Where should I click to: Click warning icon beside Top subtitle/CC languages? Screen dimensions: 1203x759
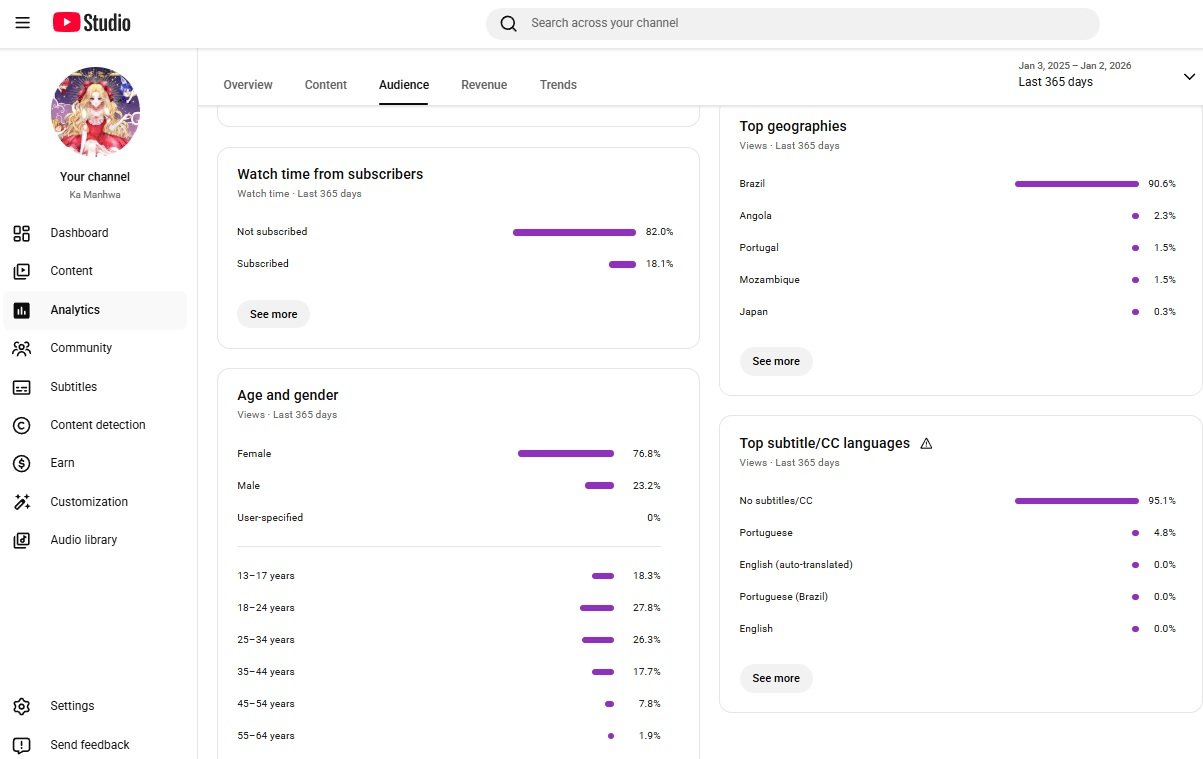926,443
